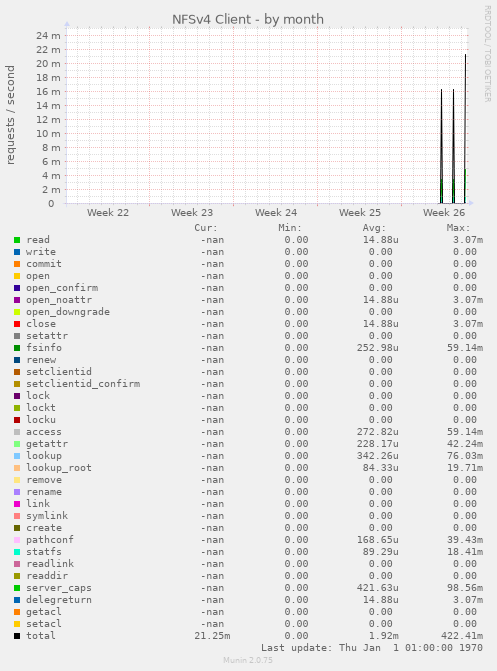The height and width of the screenshot is (671, 497).
Task: Click the pathconf Max value 39.43m
Action: coord(465,540)
